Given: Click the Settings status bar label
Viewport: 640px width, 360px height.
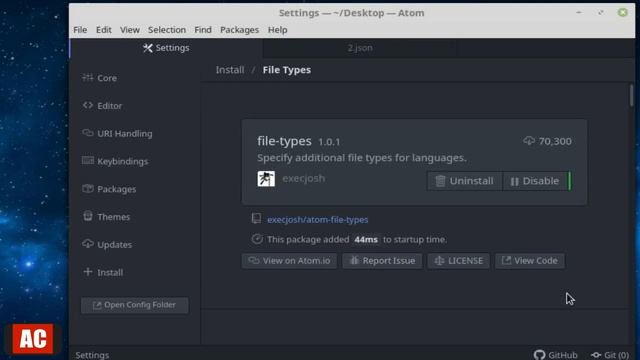Looking at the screenshot, I should tap(92, 355).
